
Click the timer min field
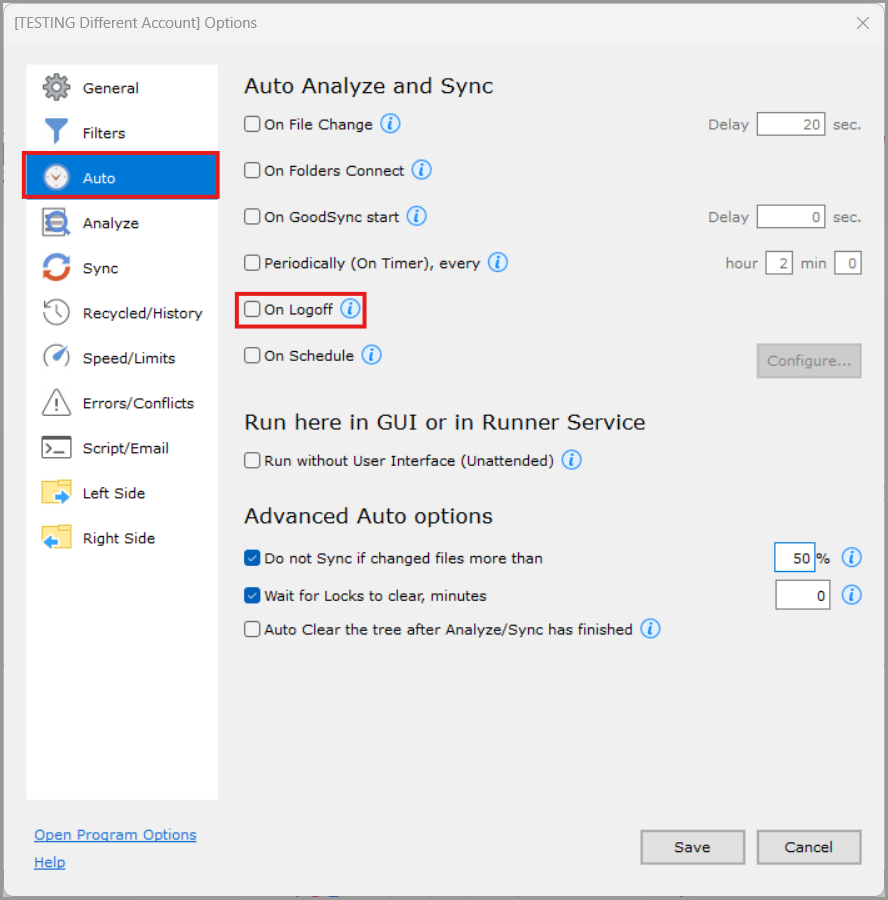847,263
